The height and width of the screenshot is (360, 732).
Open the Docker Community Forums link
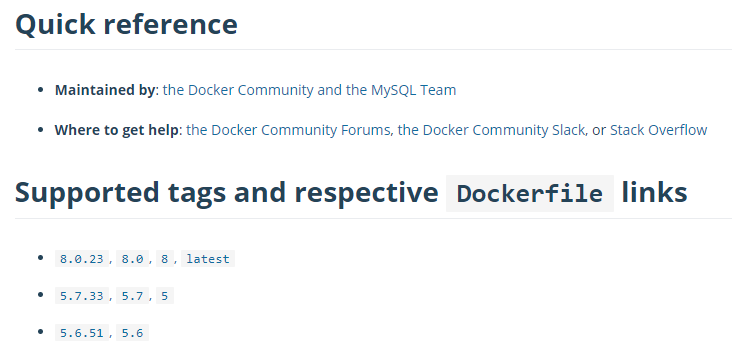coord(288,130)
